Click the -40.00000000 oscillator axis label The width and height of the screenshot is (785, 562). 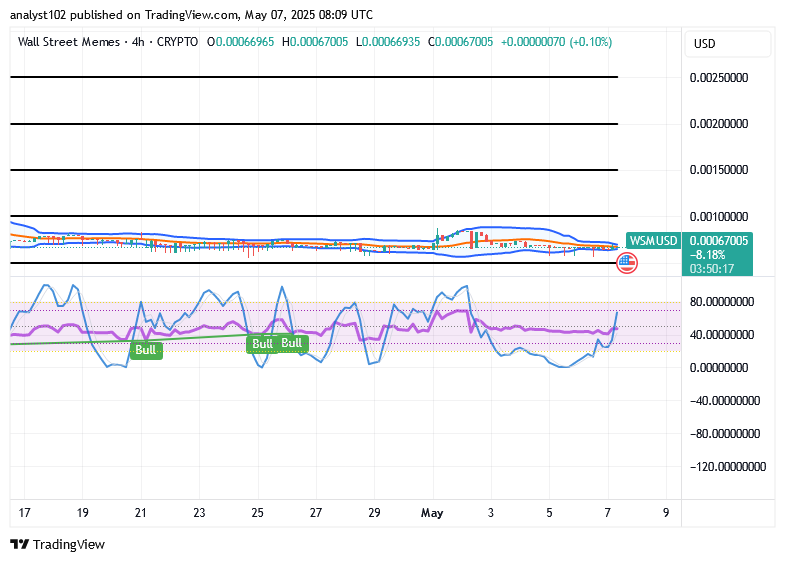[724, 401]
